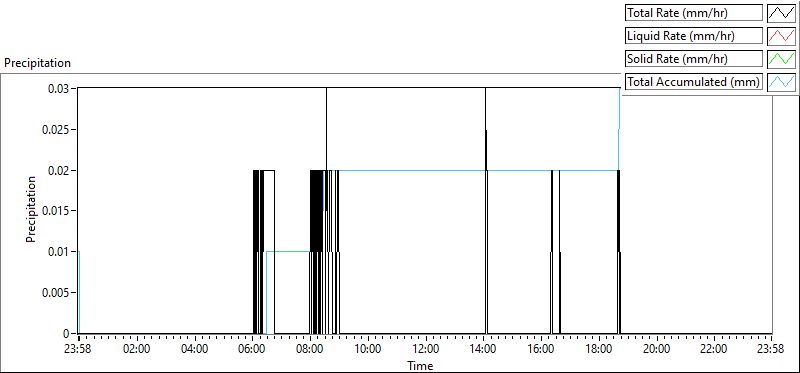Click the leftmost 23:58 time label
The width and height of the screenshot is (800, 373).
(79, 350)
